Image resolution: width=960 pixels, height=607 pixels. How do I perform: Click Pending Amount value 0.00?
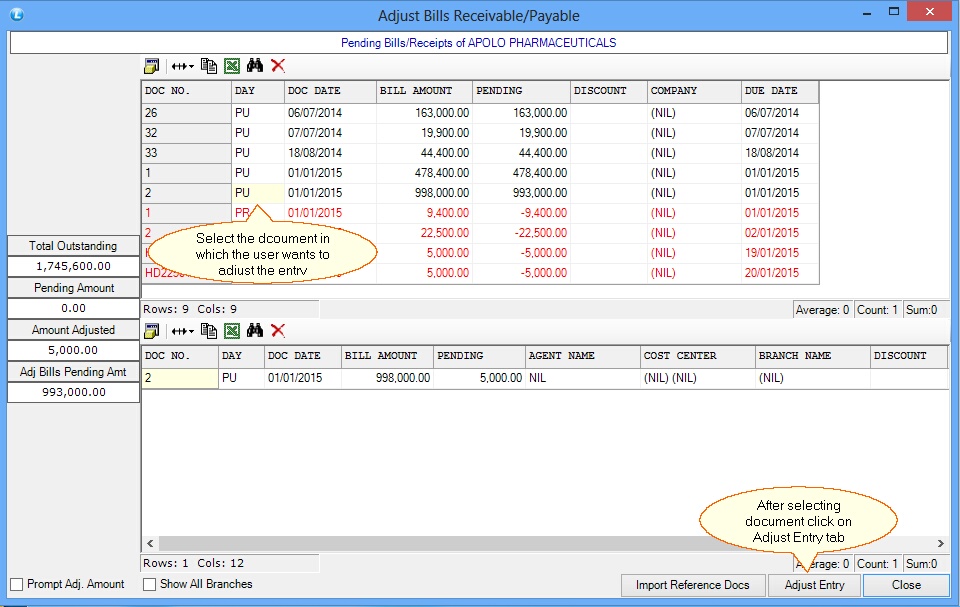pyautogui.click(x=73, y=308)
